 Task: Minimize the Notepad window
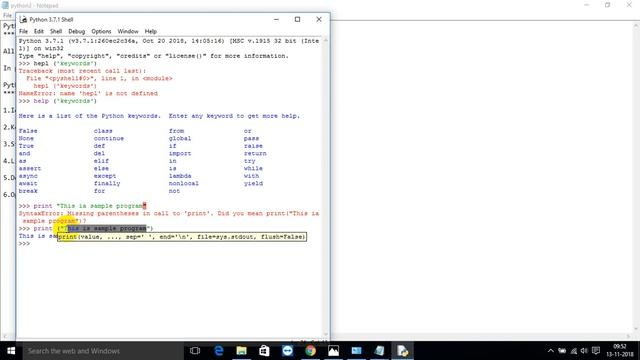click(587, 5)
